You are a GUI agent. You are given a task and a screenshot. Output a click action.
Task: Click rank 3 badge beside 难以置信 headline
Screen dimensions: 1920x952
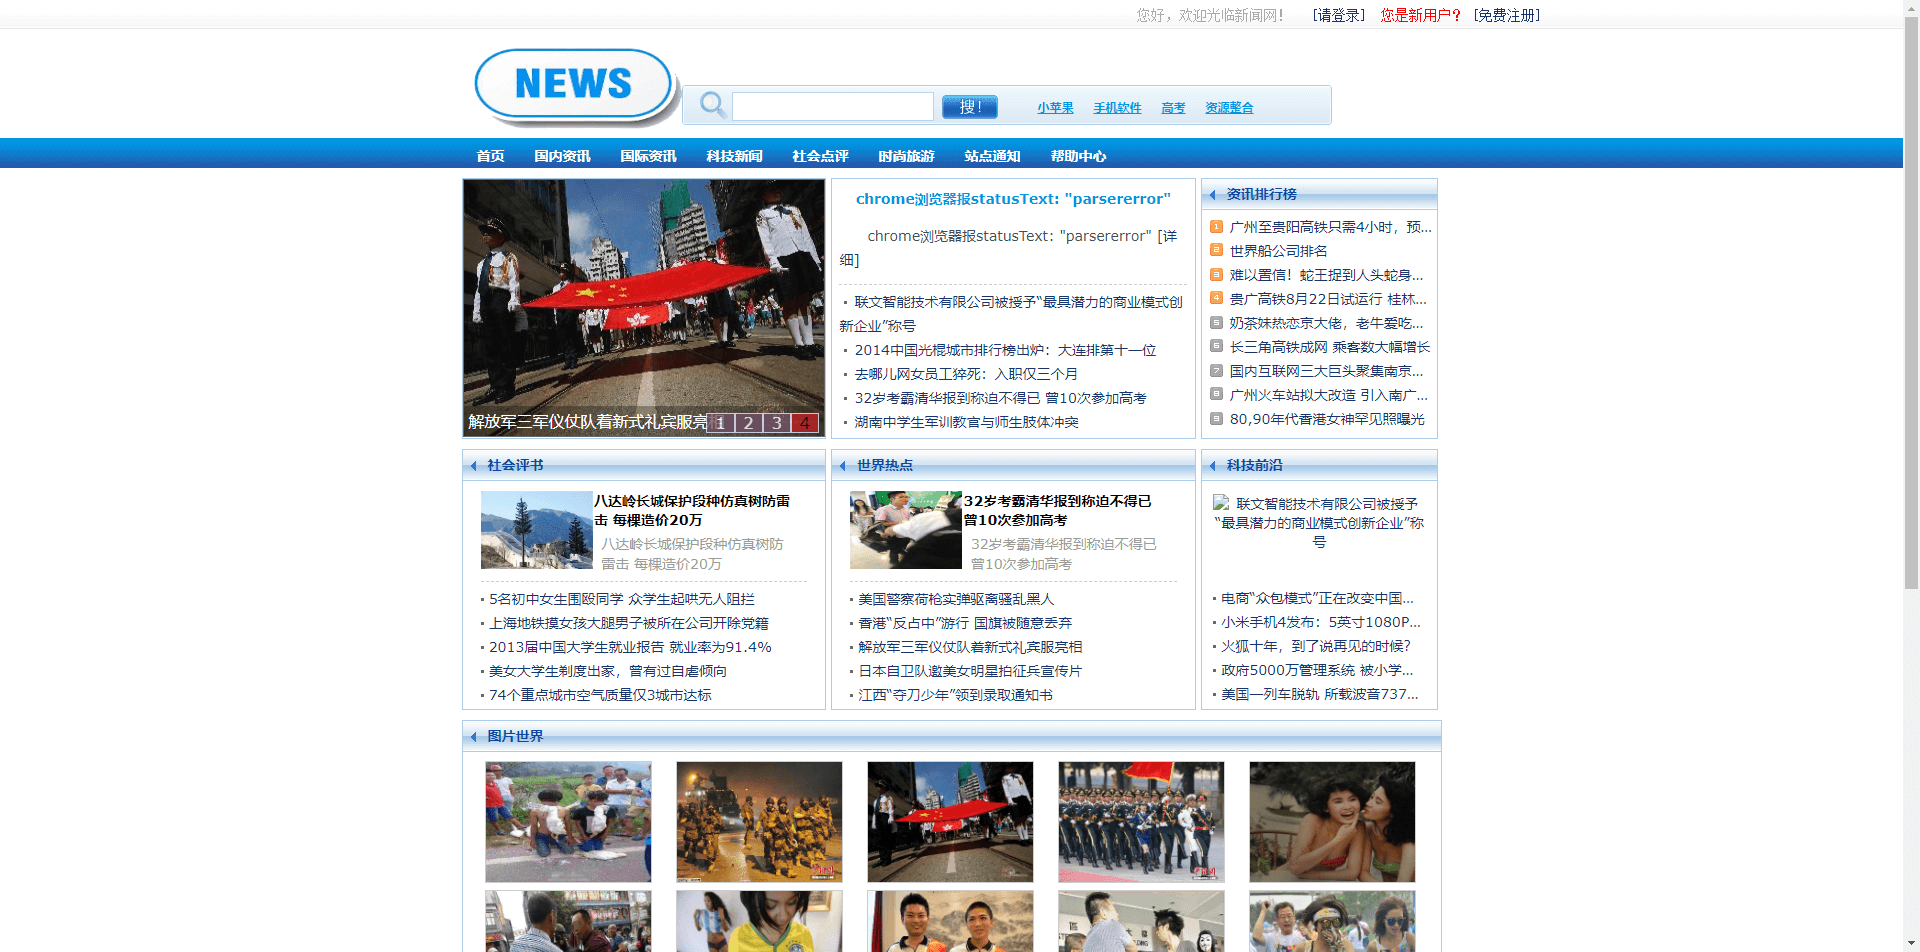(1216, 275)
